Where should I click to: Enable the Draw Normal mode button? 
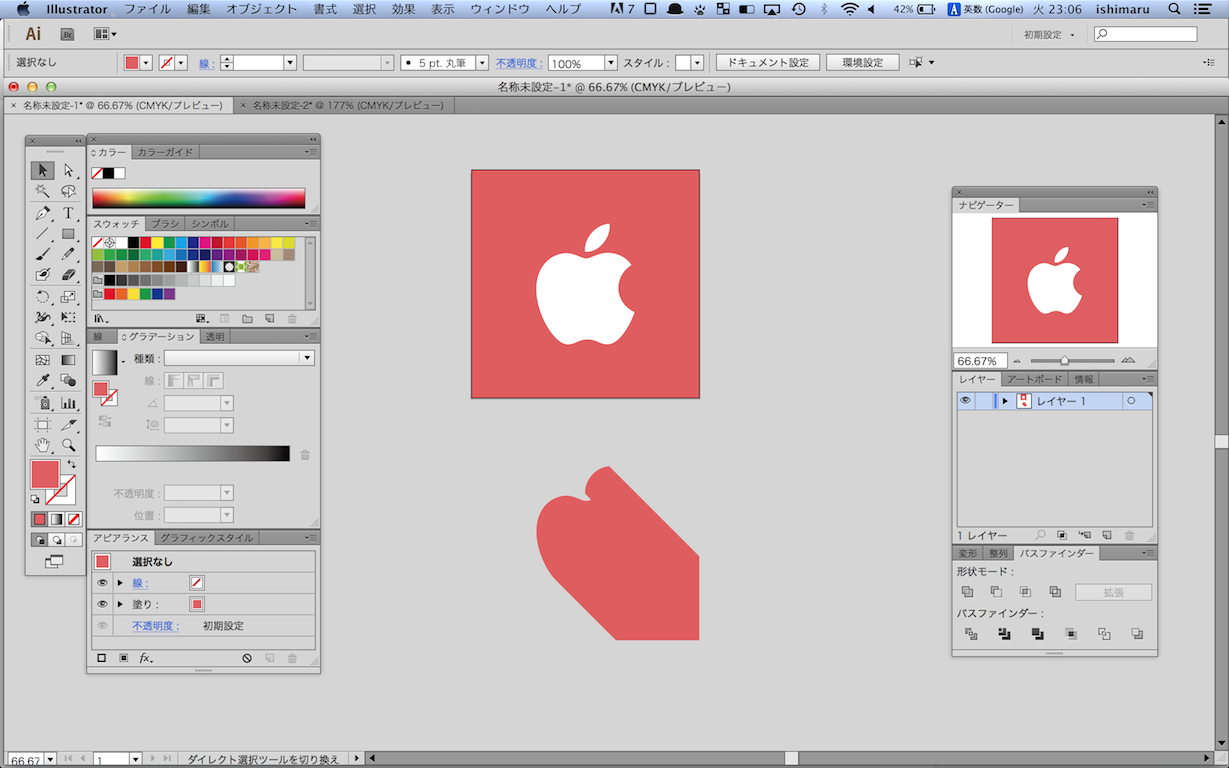pos(40,540)
